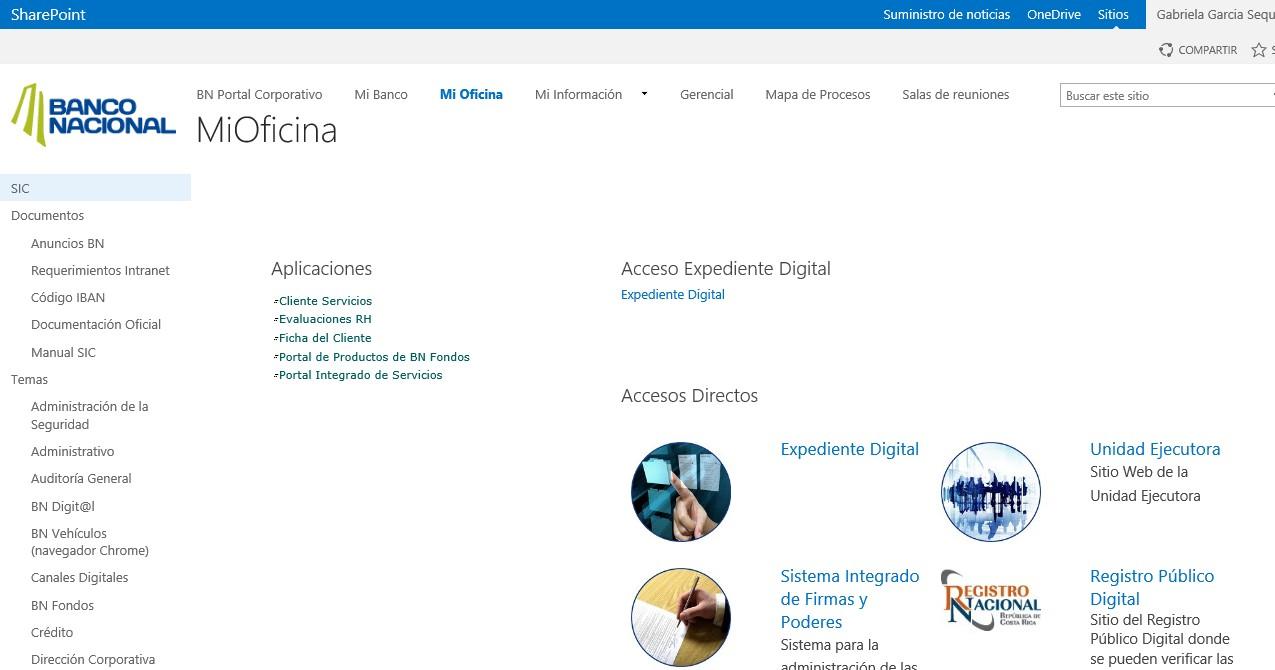Open Suministro de noticias

pyautogui.click(x=946, y=14)
